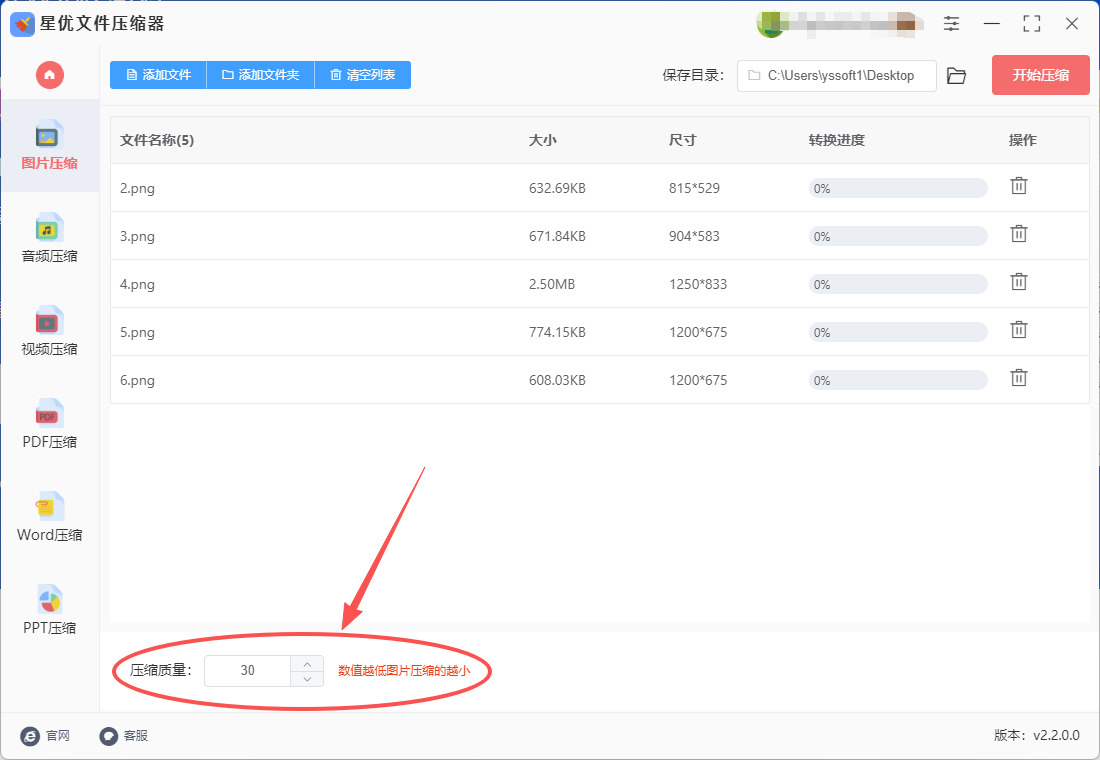This screenshot has width=1100, height=760.
Task: Click size value 671.84KB
Action: coord(557,236)
